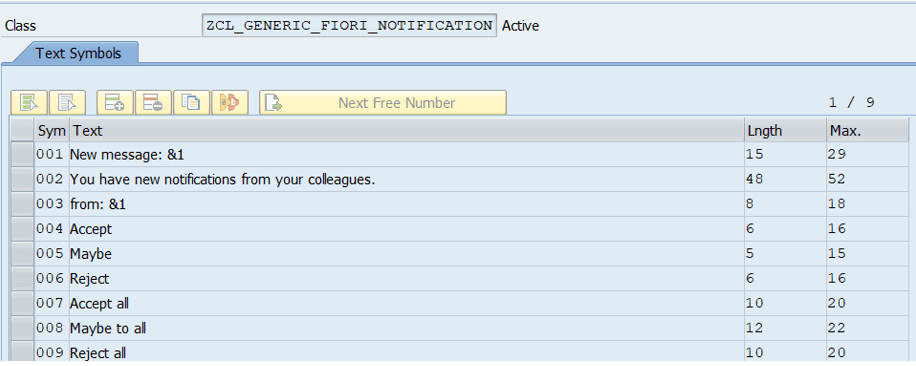Click the text 'You have new notifications from your colleagues.'

[223, 180]
